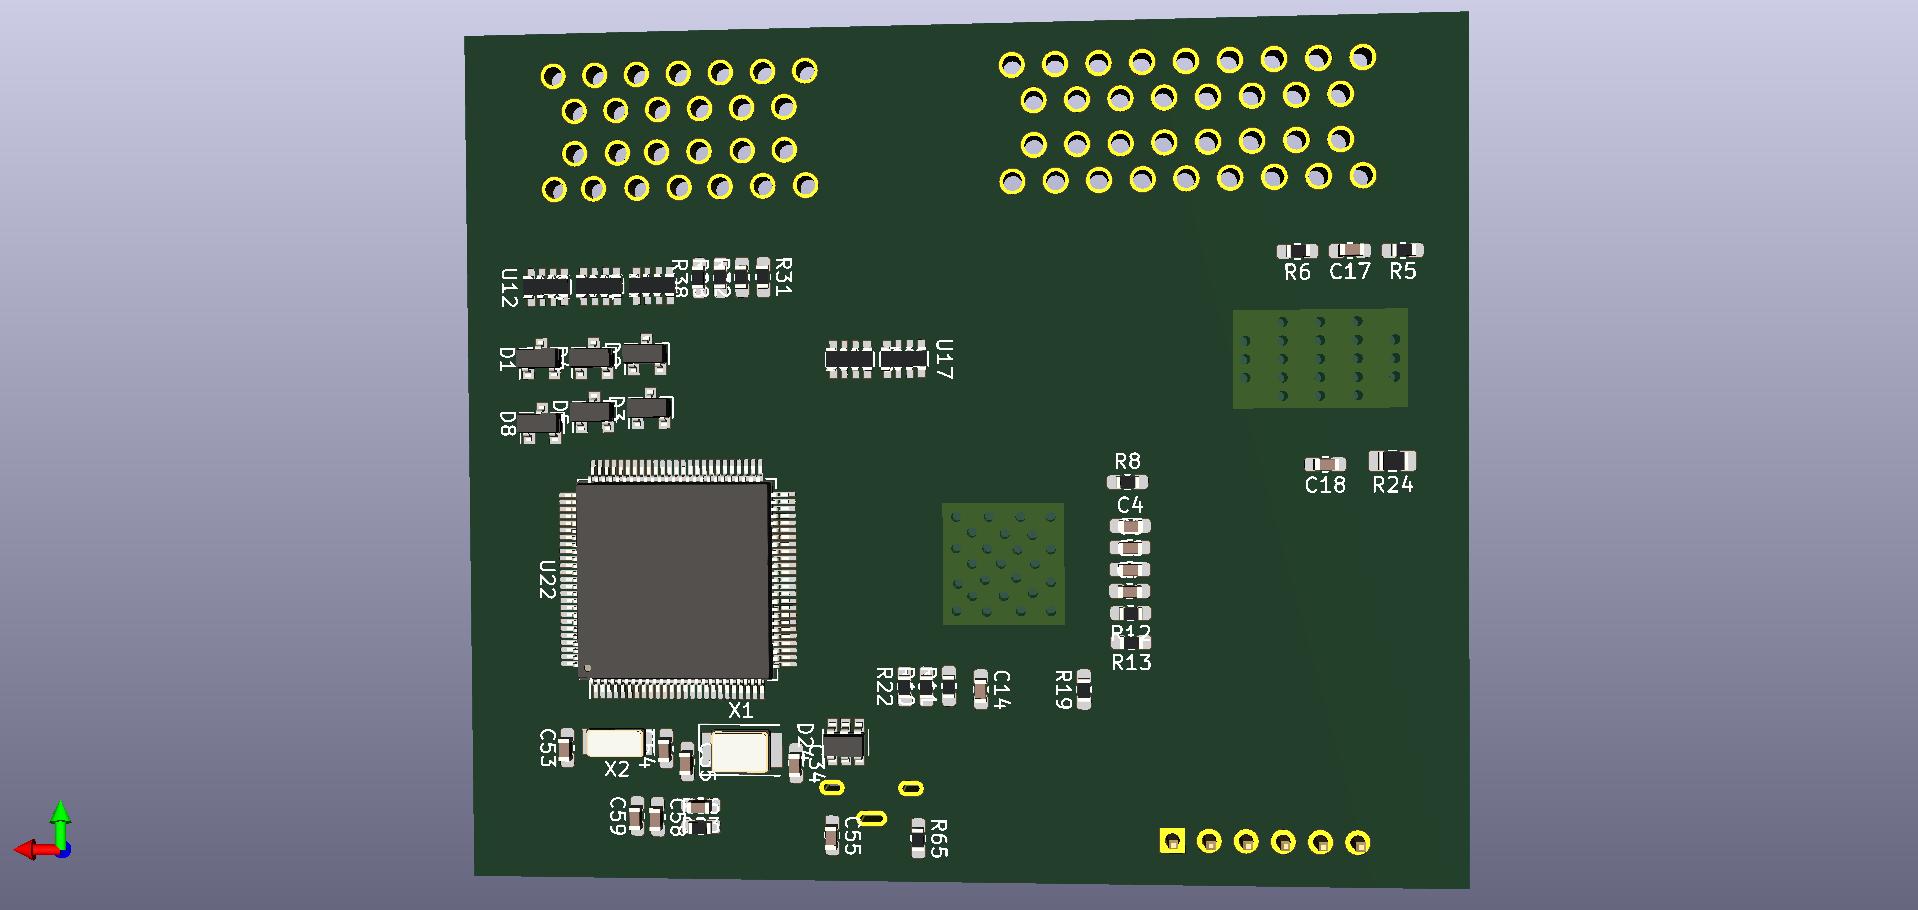Click the R24 silkscreen label

pyautogui.click(x=1393, y=485)
